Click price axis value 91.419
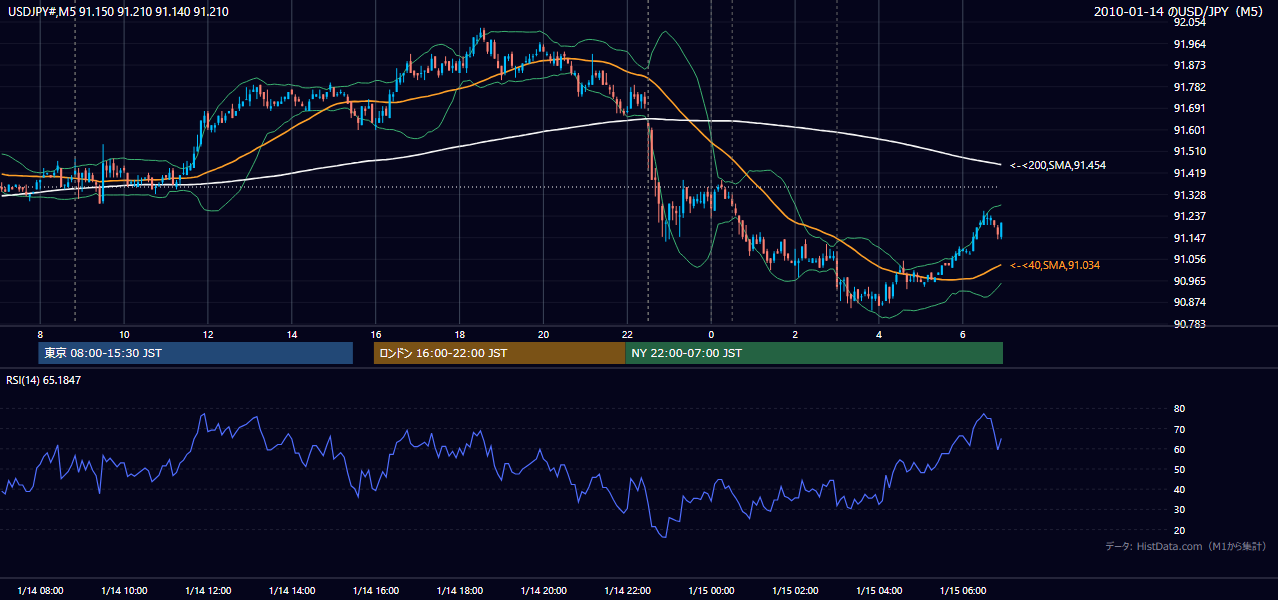Viewport: 1278px width, 600px height. pos(1189,173)
